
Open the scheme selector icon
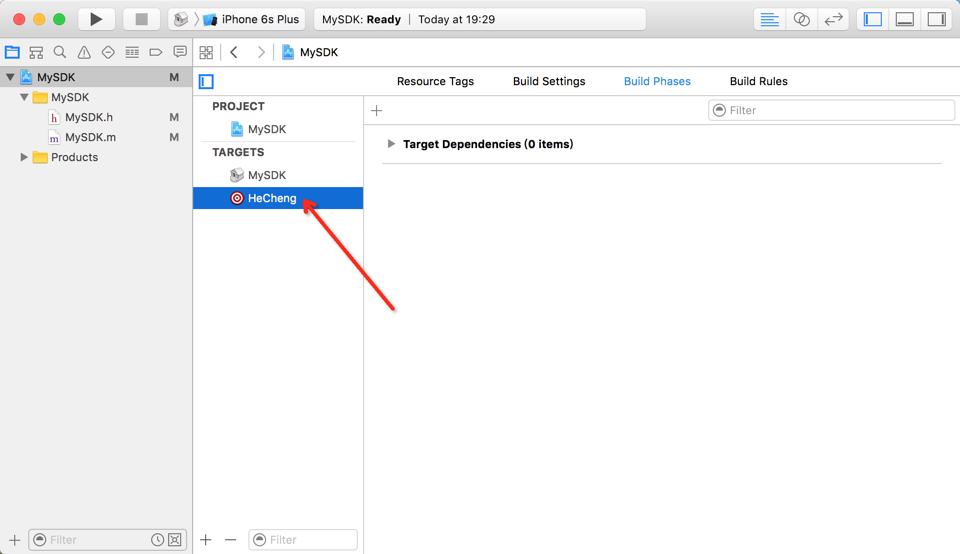tap(181, 19)
